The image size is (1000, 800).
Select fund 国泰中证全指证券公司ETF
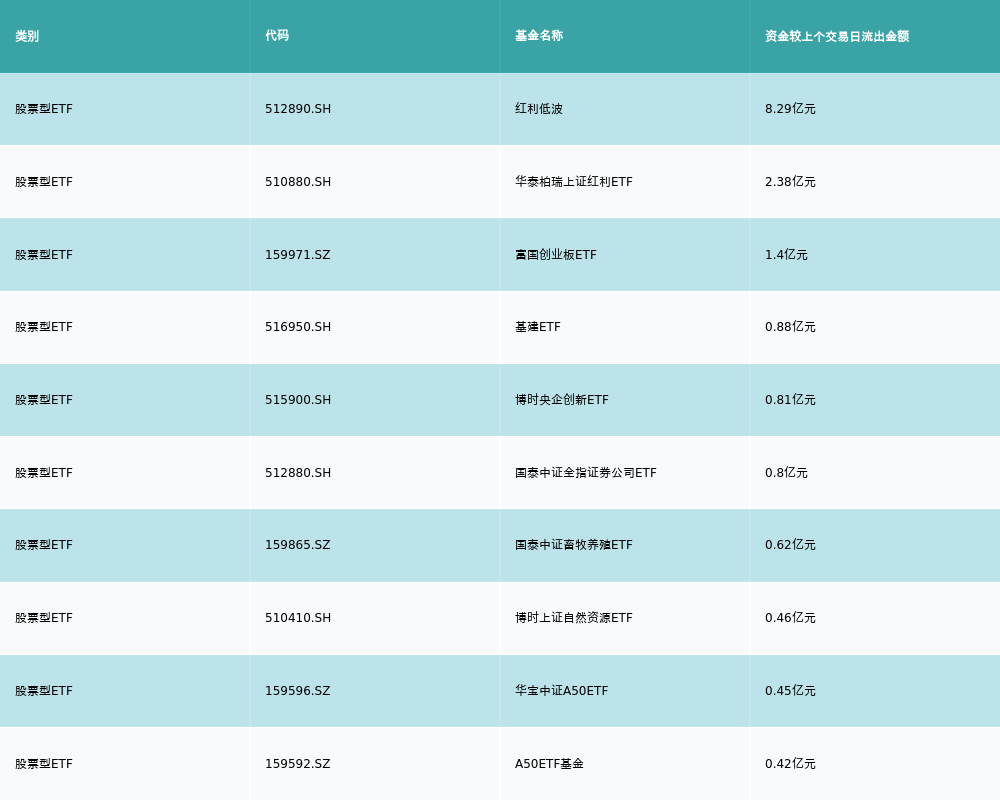pyautogui.click(x=585, y=473)
